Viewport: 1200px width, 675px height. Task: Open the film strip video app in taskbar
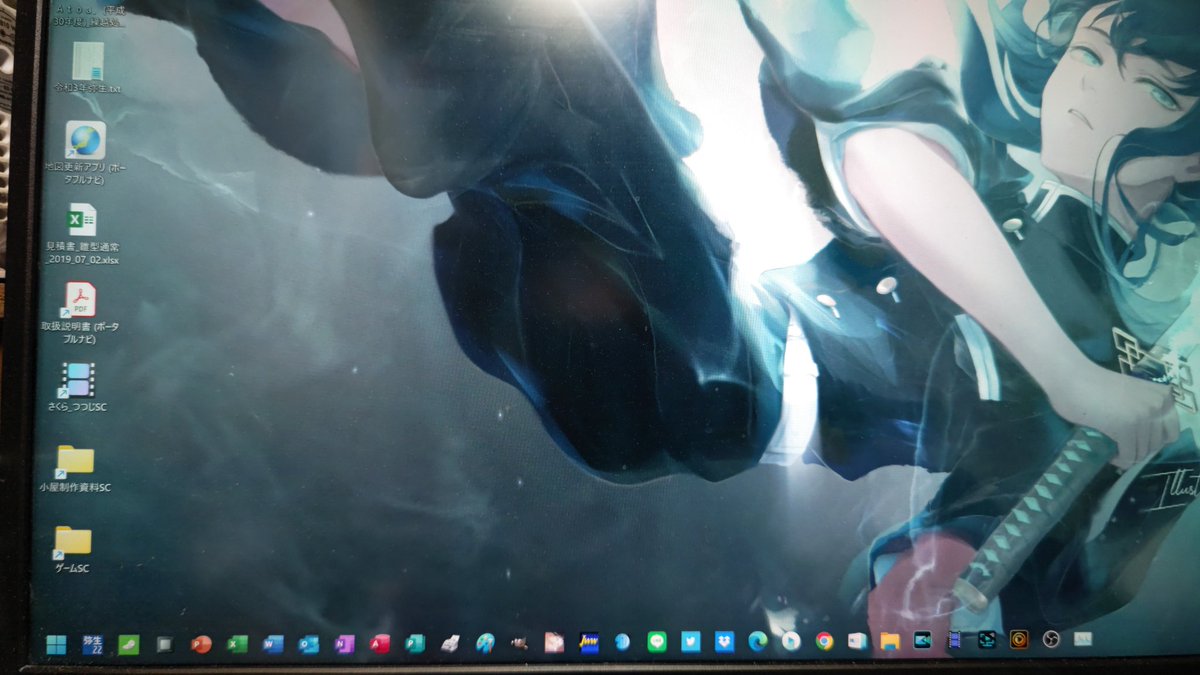tap(955, 640)
